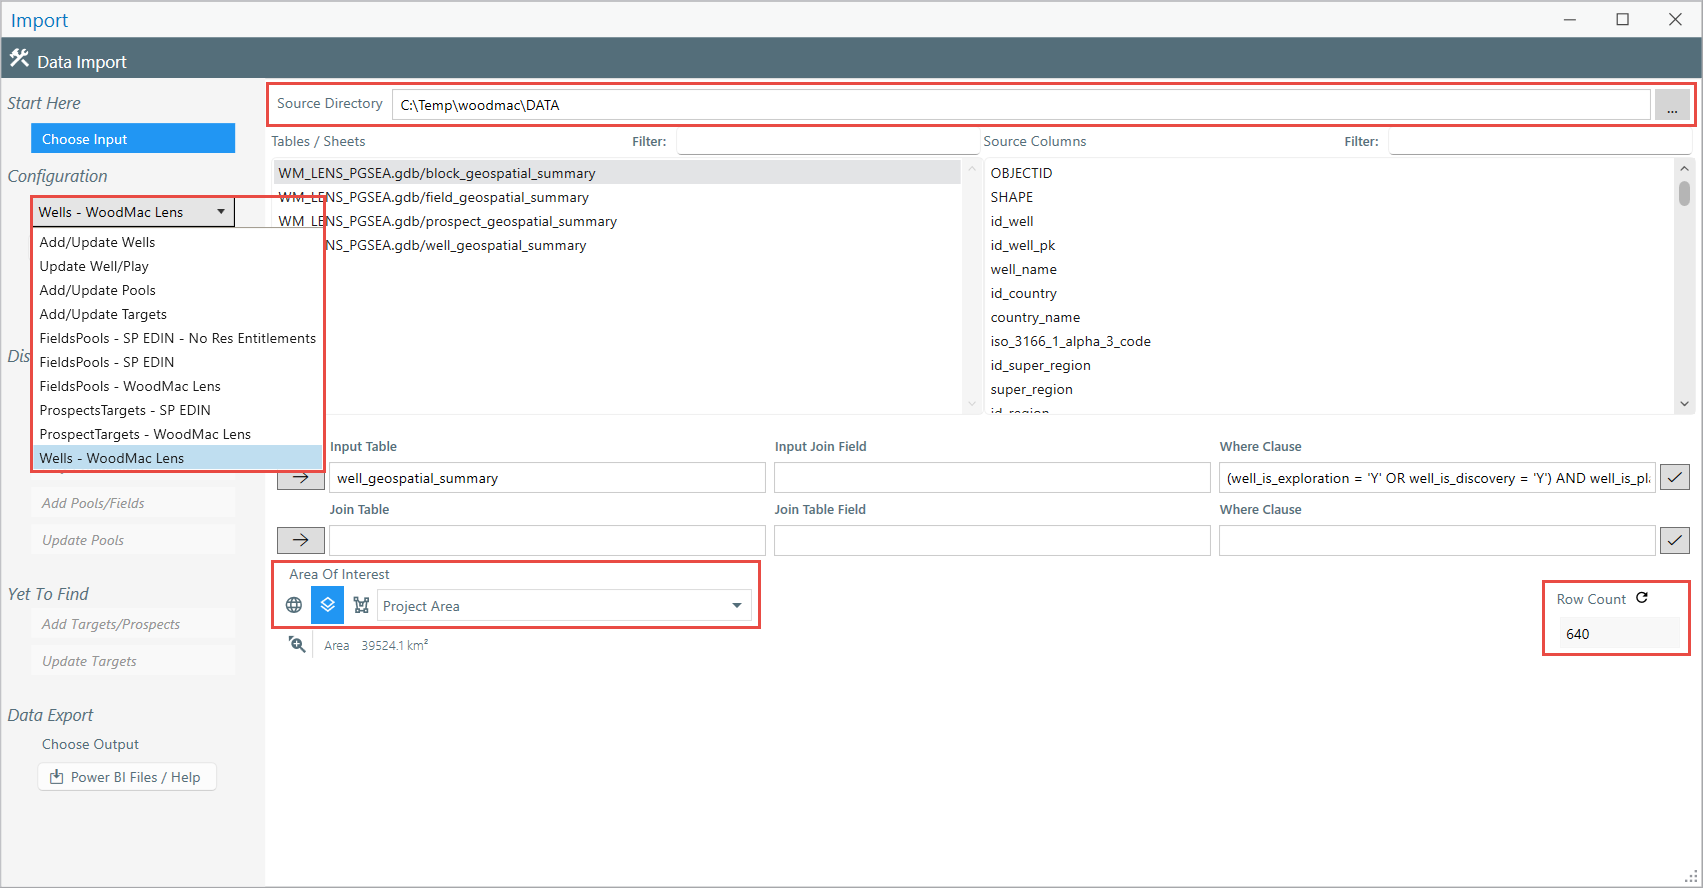
Task: Click Source Columns scrollbar down arrow
Action: (x=1684, y=404)
